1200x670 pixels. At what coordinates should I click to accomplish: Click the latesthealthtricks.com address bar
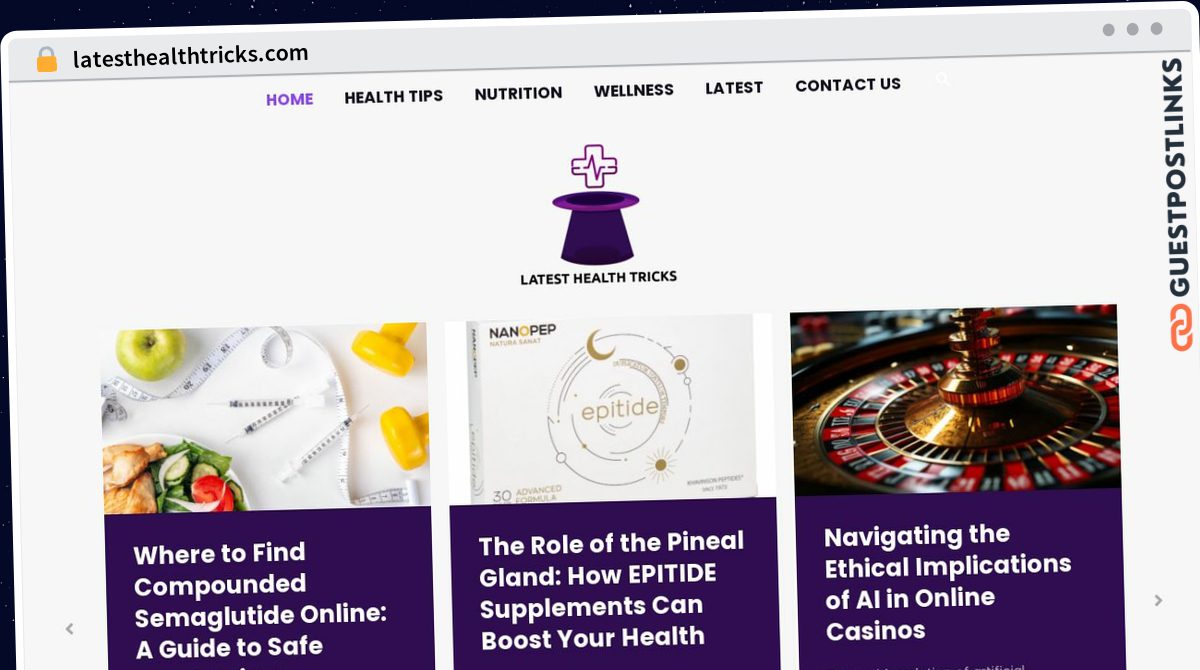pos(190,56)
